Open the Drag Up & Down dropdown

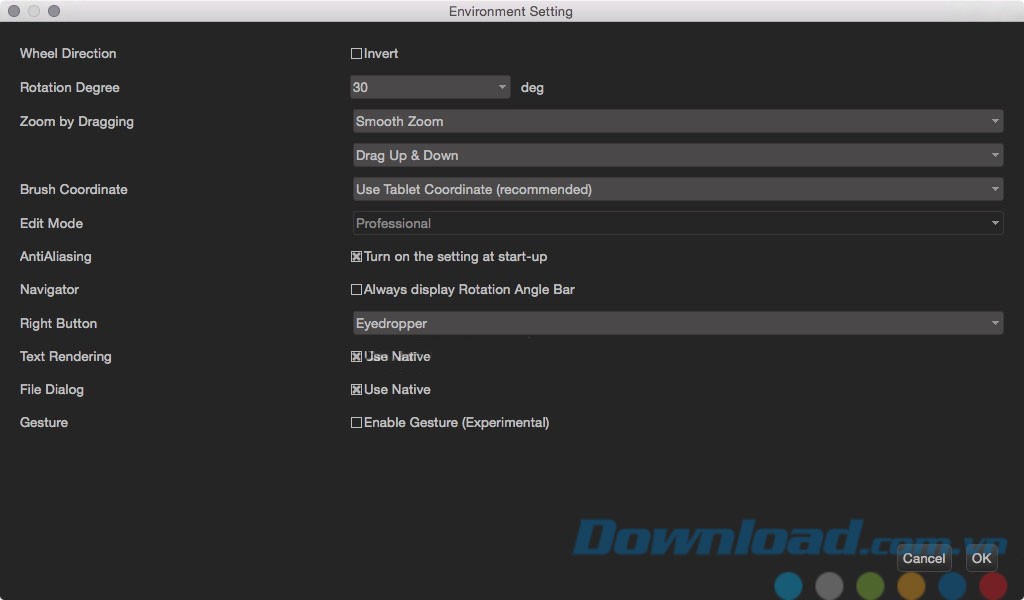[x=677, y=156]
